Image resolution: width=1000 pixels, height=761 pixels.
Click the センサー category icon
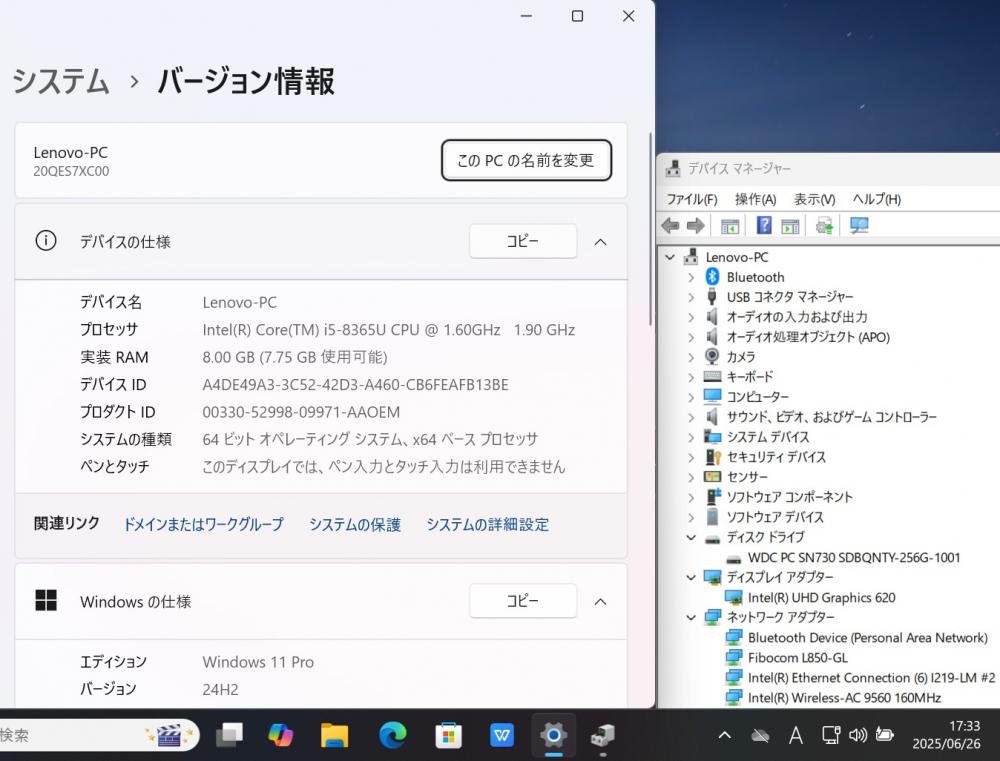712,477
